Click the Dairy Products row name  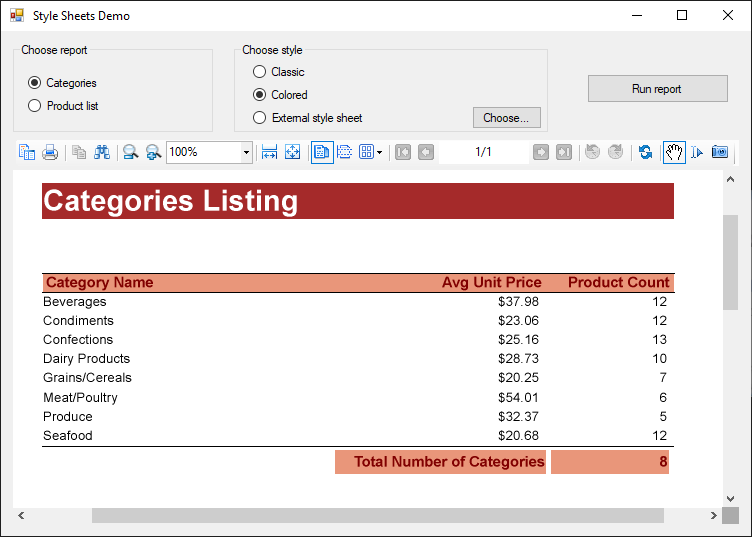pos(86,359)
